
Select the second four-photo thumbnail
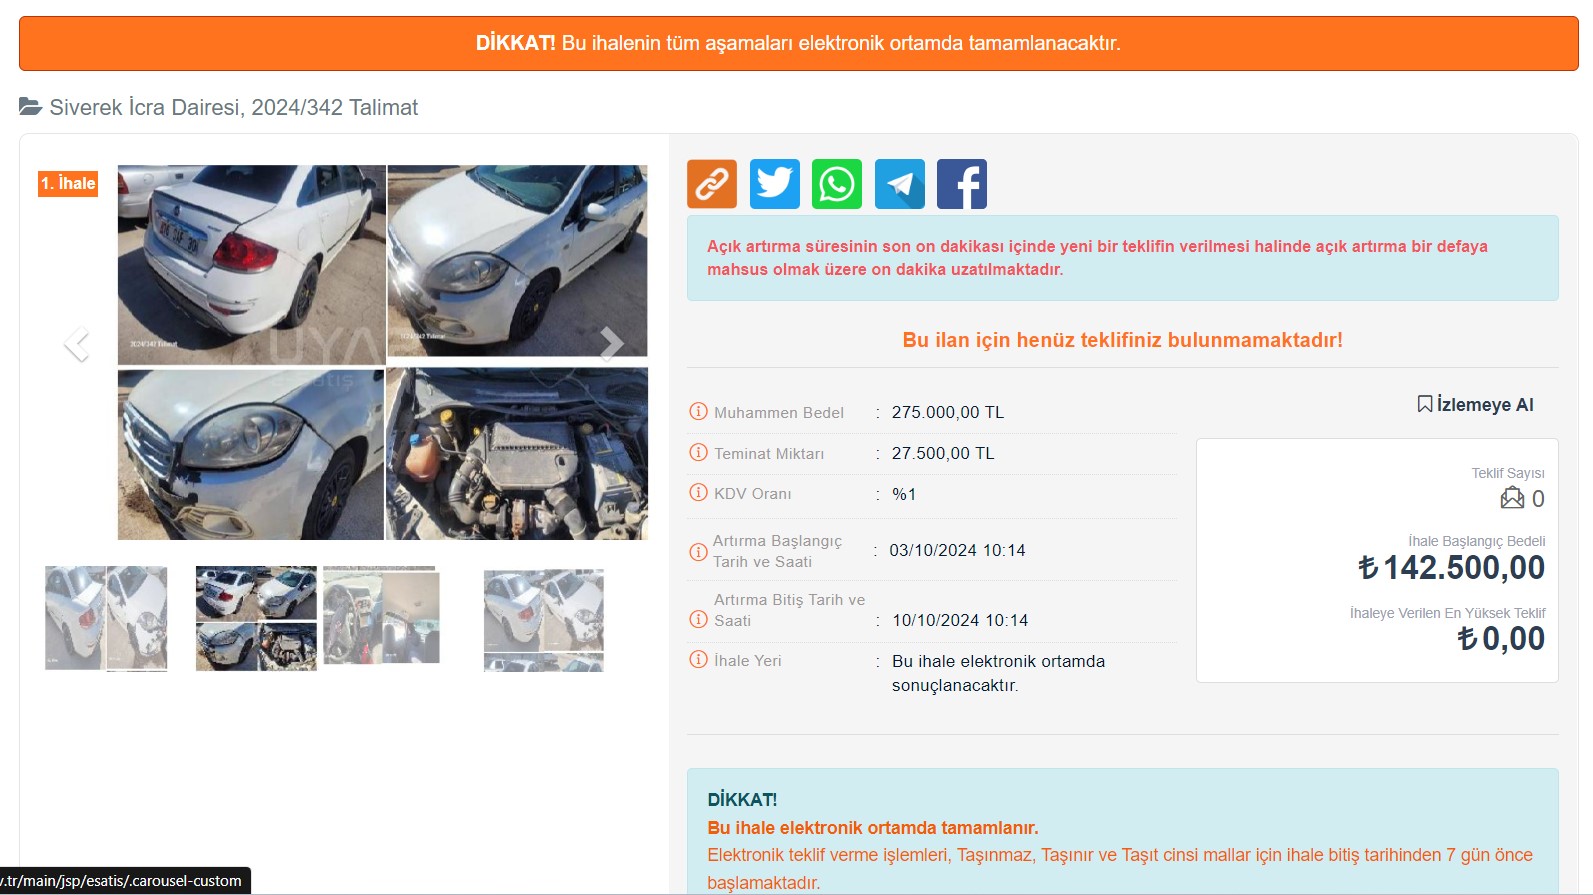click(x=256, y=618)
